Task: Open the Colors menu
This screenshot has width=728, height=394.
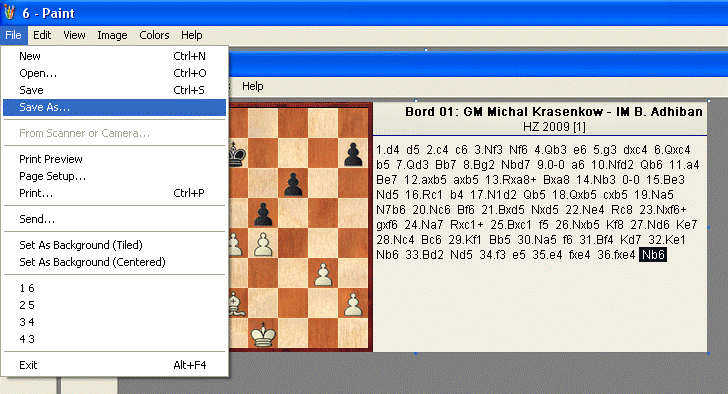Action: click(154, 35)
